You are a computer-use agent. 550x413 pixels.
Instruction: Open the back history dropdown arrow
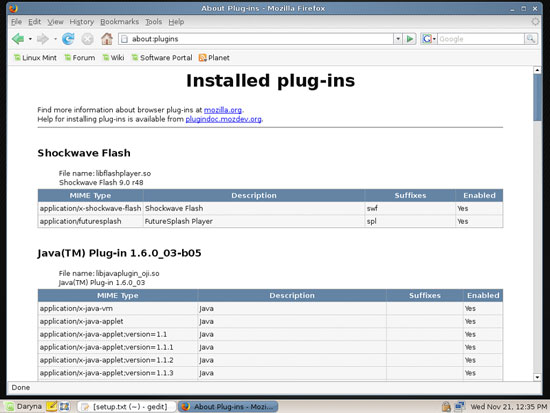(30, 39)
